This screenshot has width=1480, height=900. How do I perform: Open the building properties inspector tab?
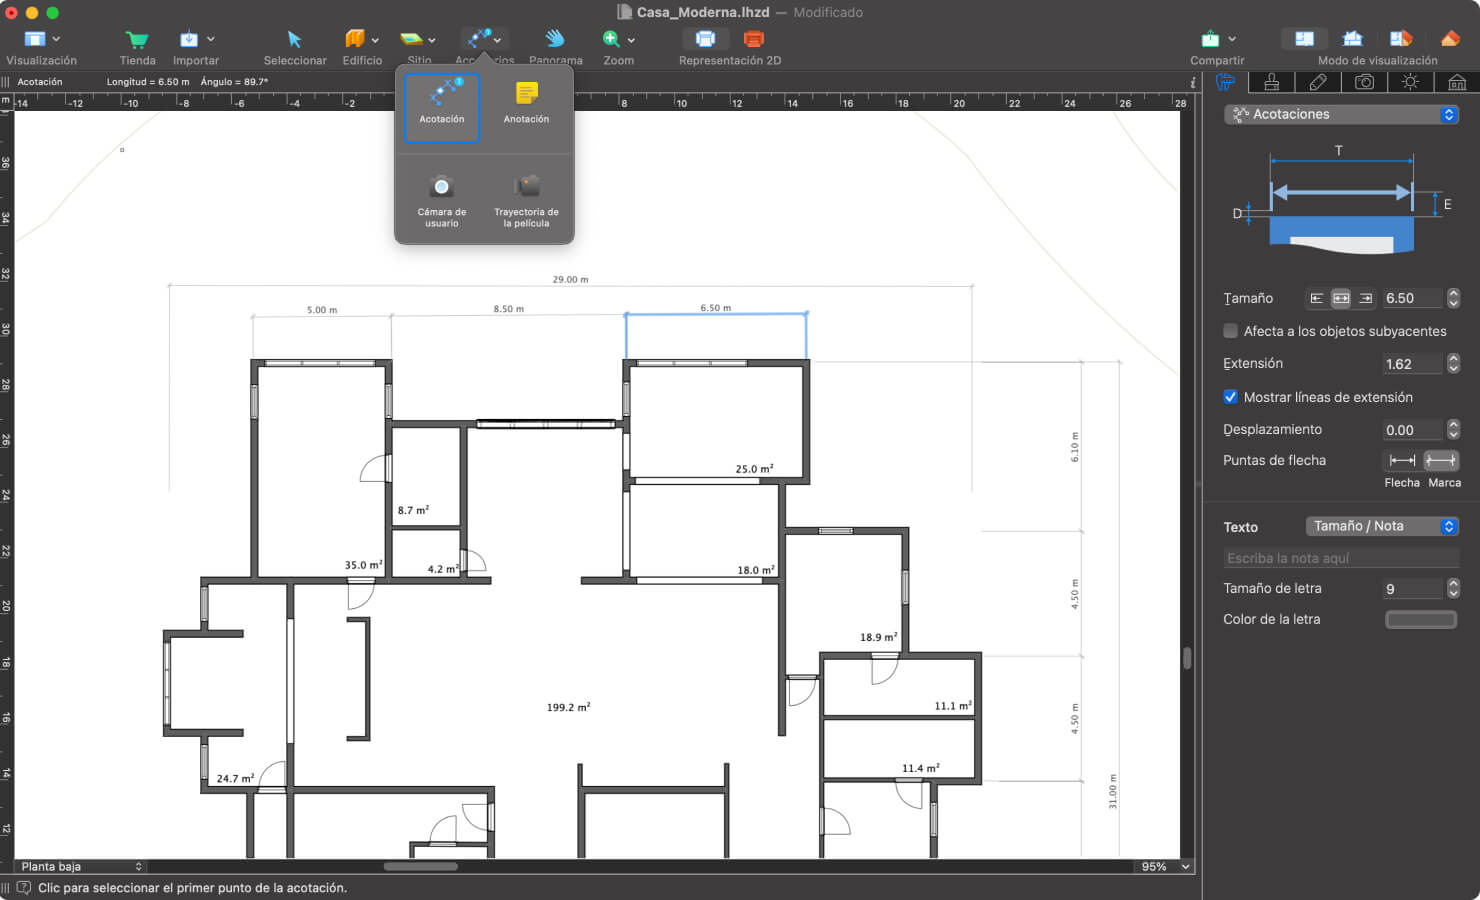point(1457,82)
